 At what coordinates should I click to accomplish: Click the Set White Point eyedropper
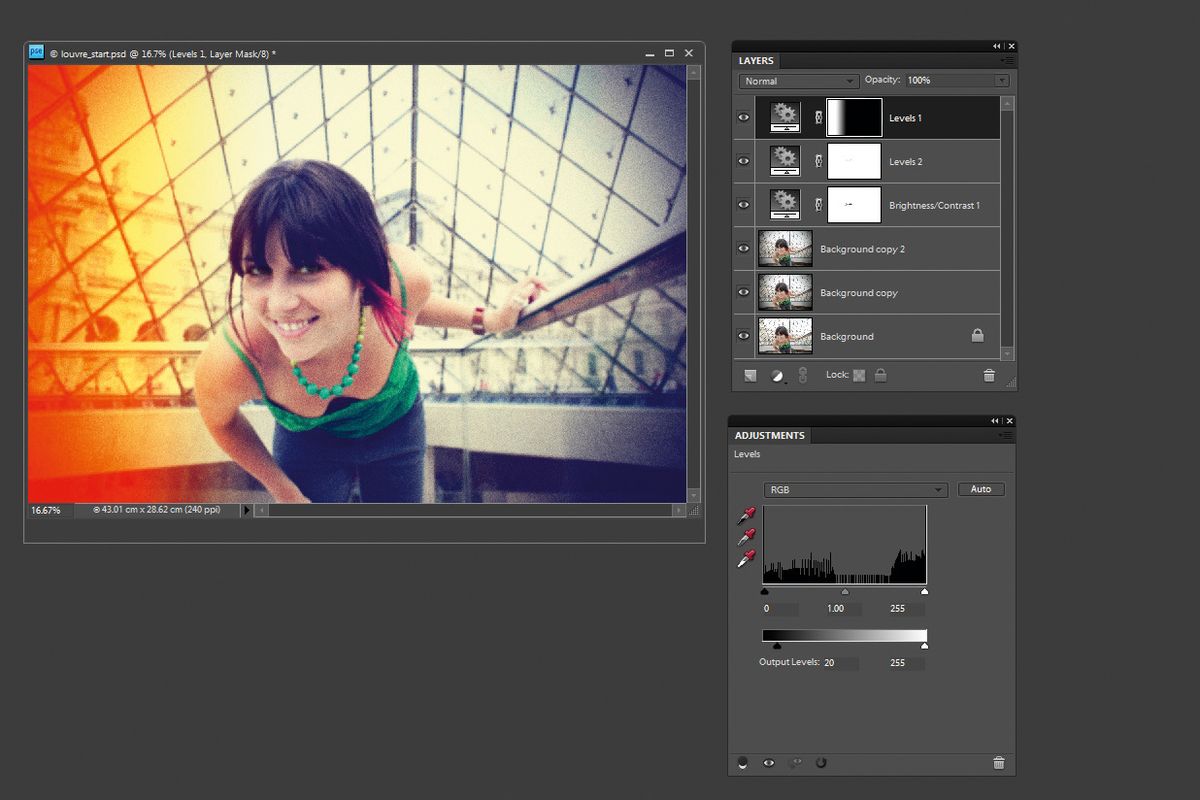click(745, 560)
